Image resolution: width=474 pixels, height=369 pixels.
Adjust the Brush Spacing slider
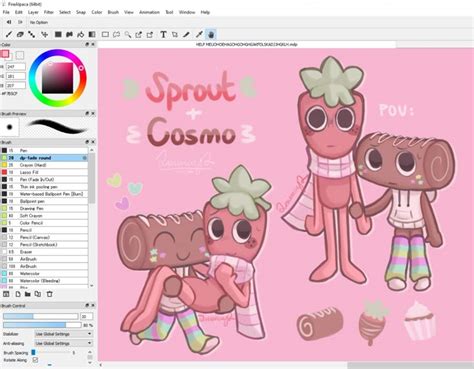(52, 352)
